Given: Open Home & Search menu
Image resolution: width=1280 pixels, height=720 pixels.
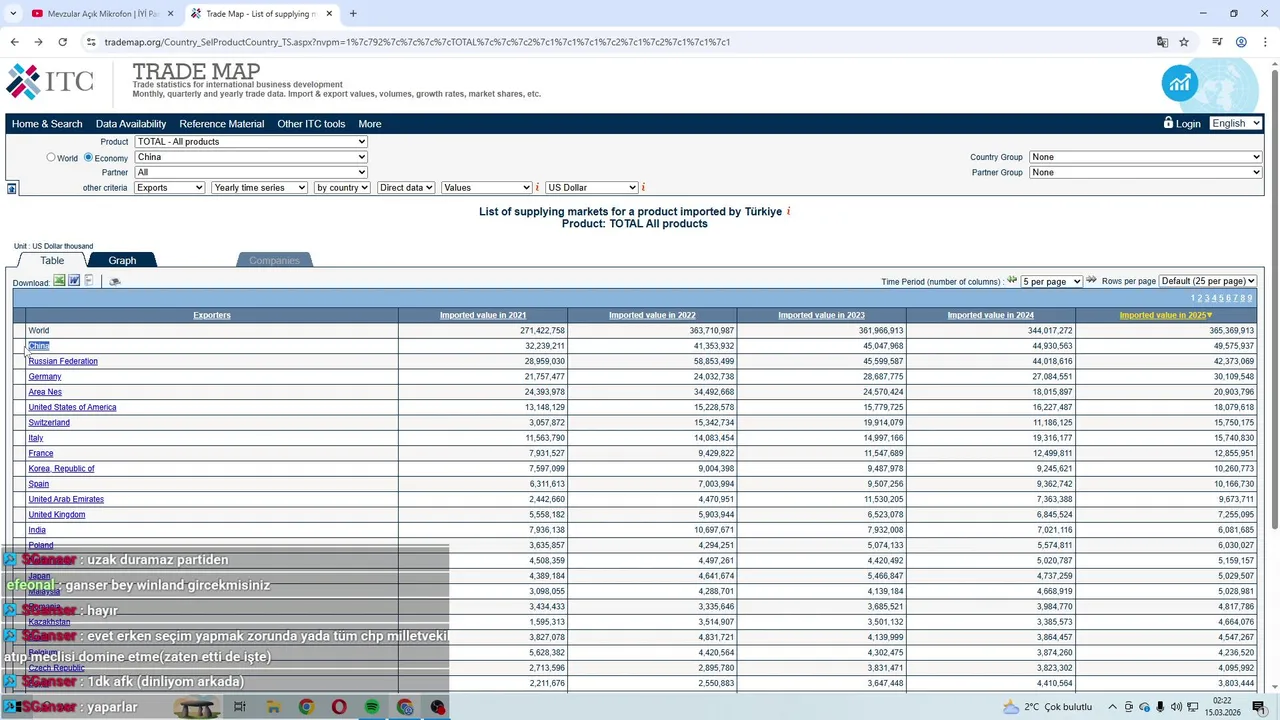Looking at the screenshot, I should pyautogui.click(x=47, y=124).
